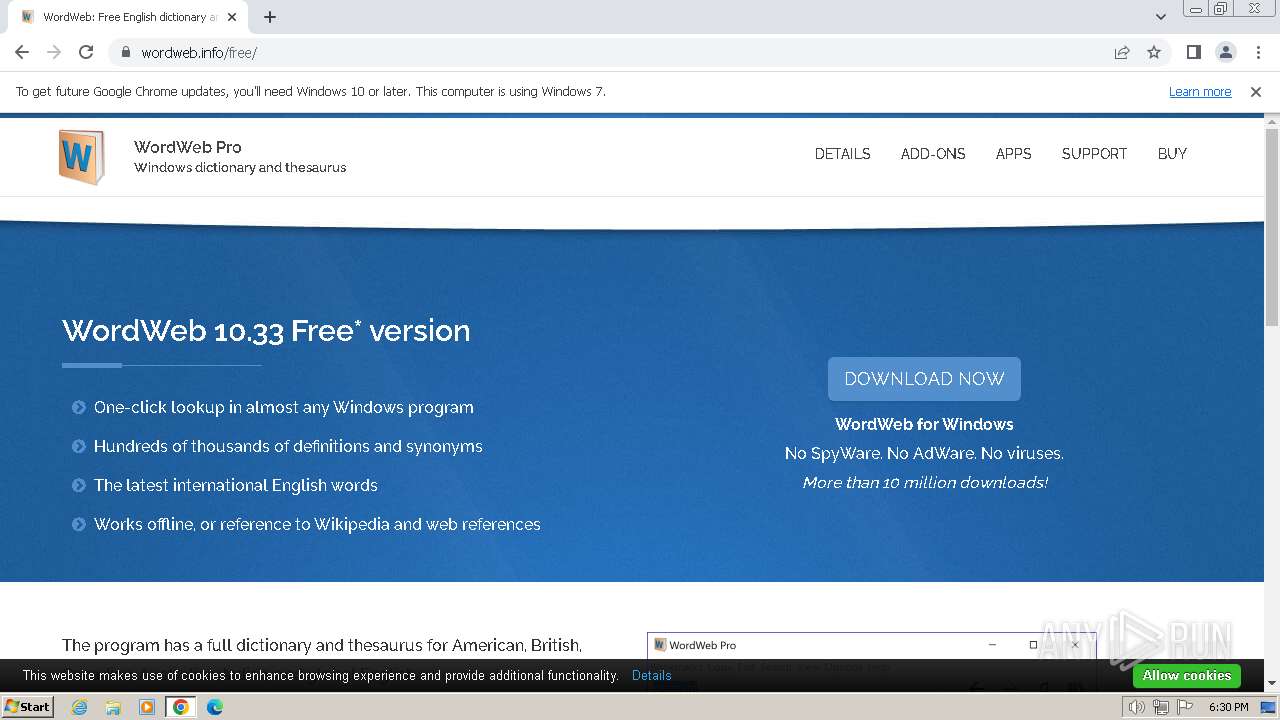Click the WordWeb book logo
The height and width of the screenshot is (720, 1280).
coord(81,157)
